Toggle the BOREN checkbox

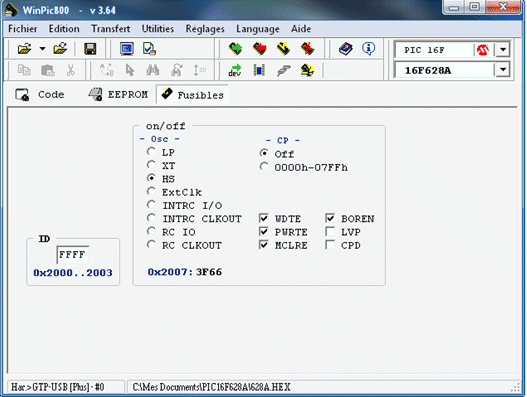(330, 219)
